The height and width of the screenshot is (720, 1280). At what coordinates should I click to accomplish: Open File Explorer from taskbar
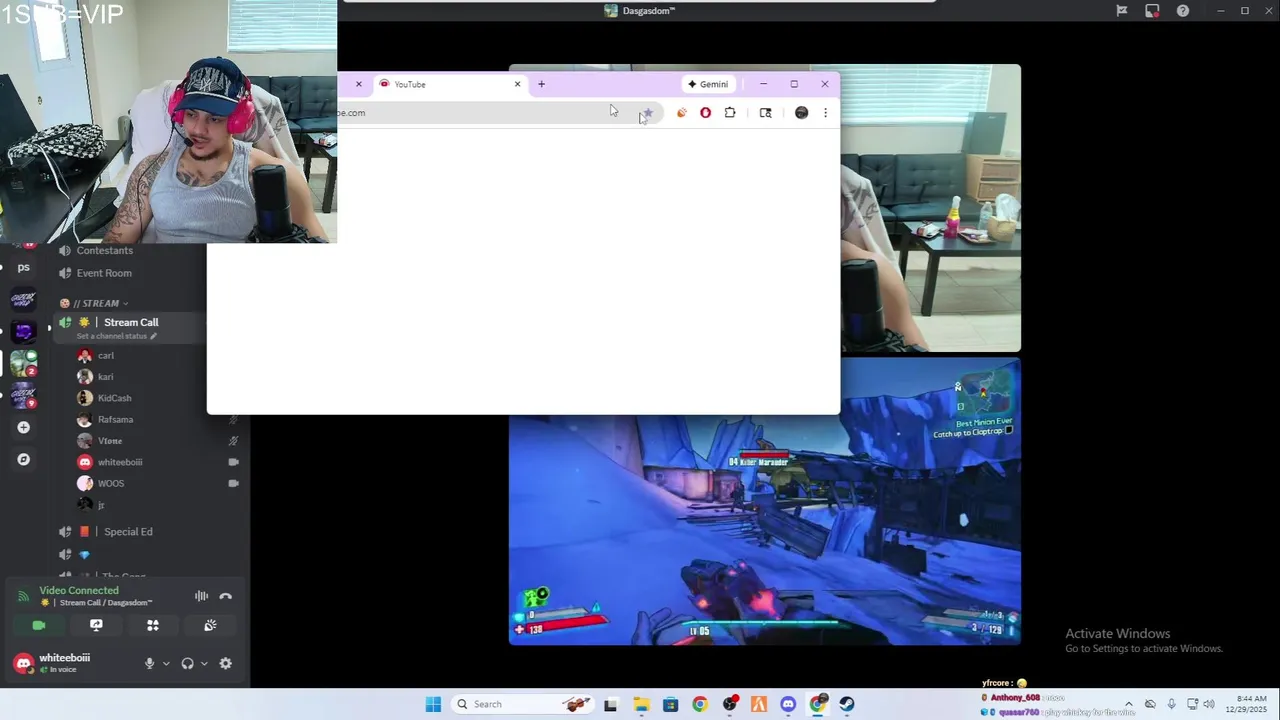[641, 704]
